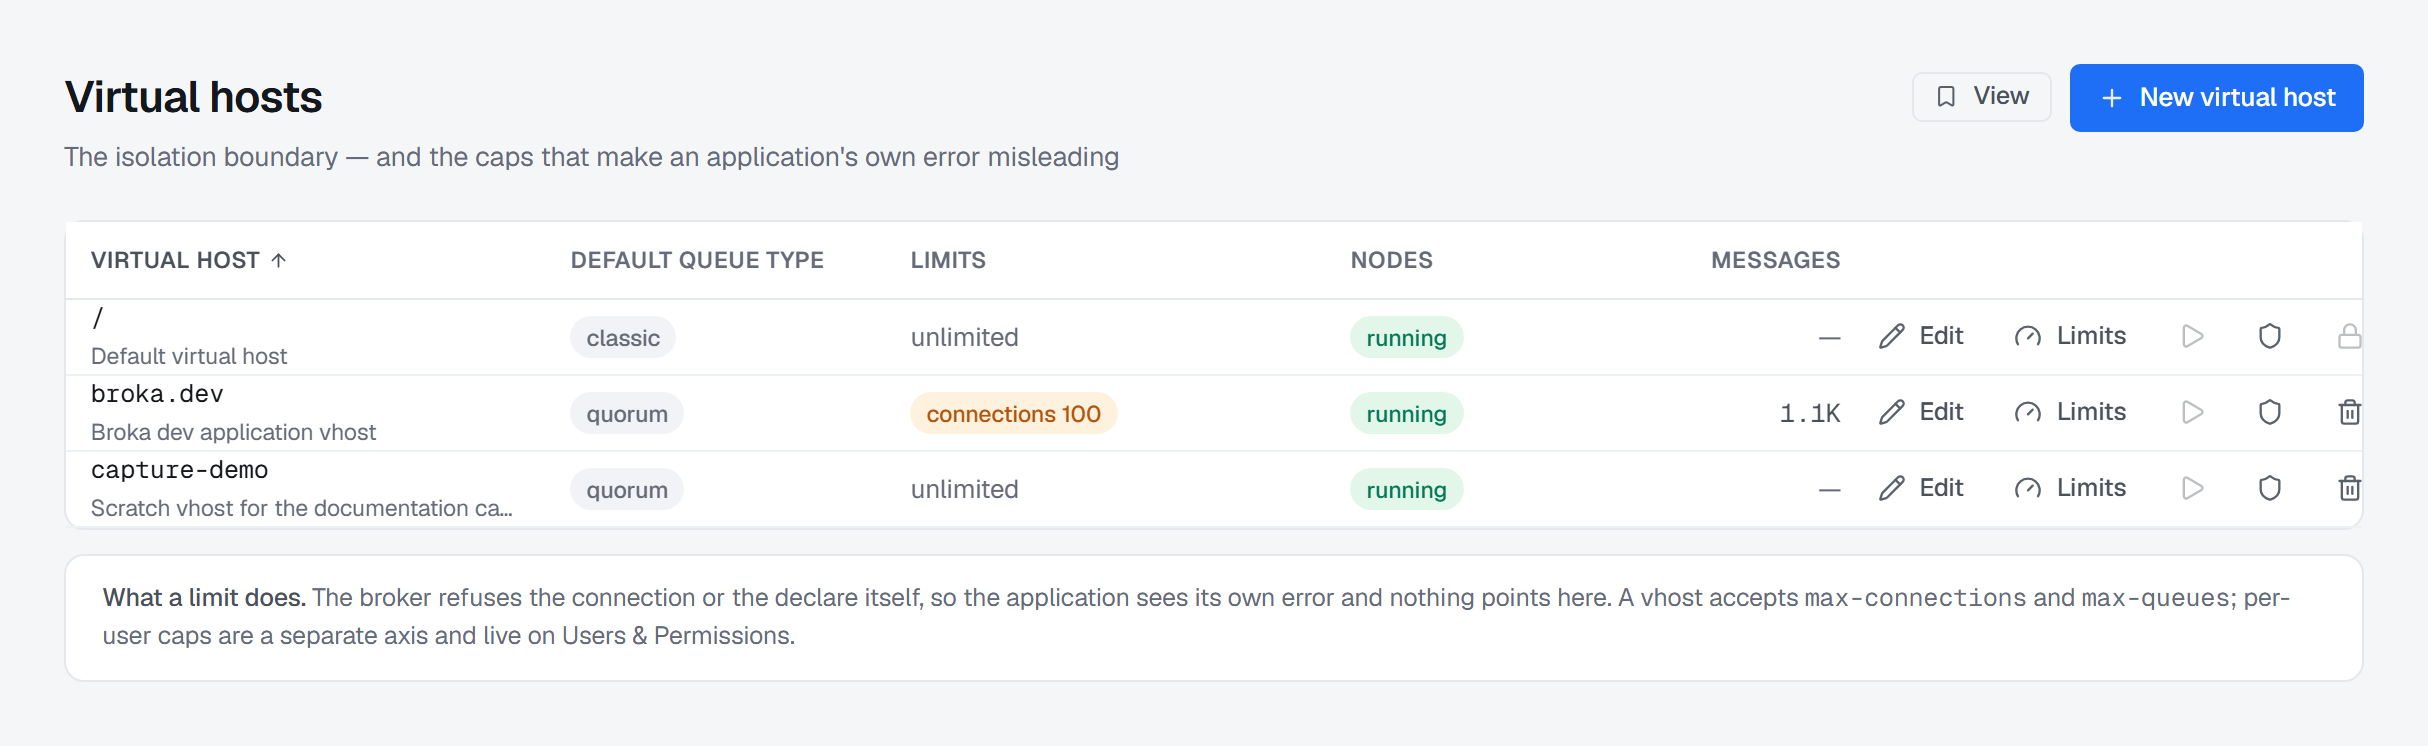Delete the broka.dev vhost with the trash icon
Screen dimensions: 2428x746
pos(2349,412)
